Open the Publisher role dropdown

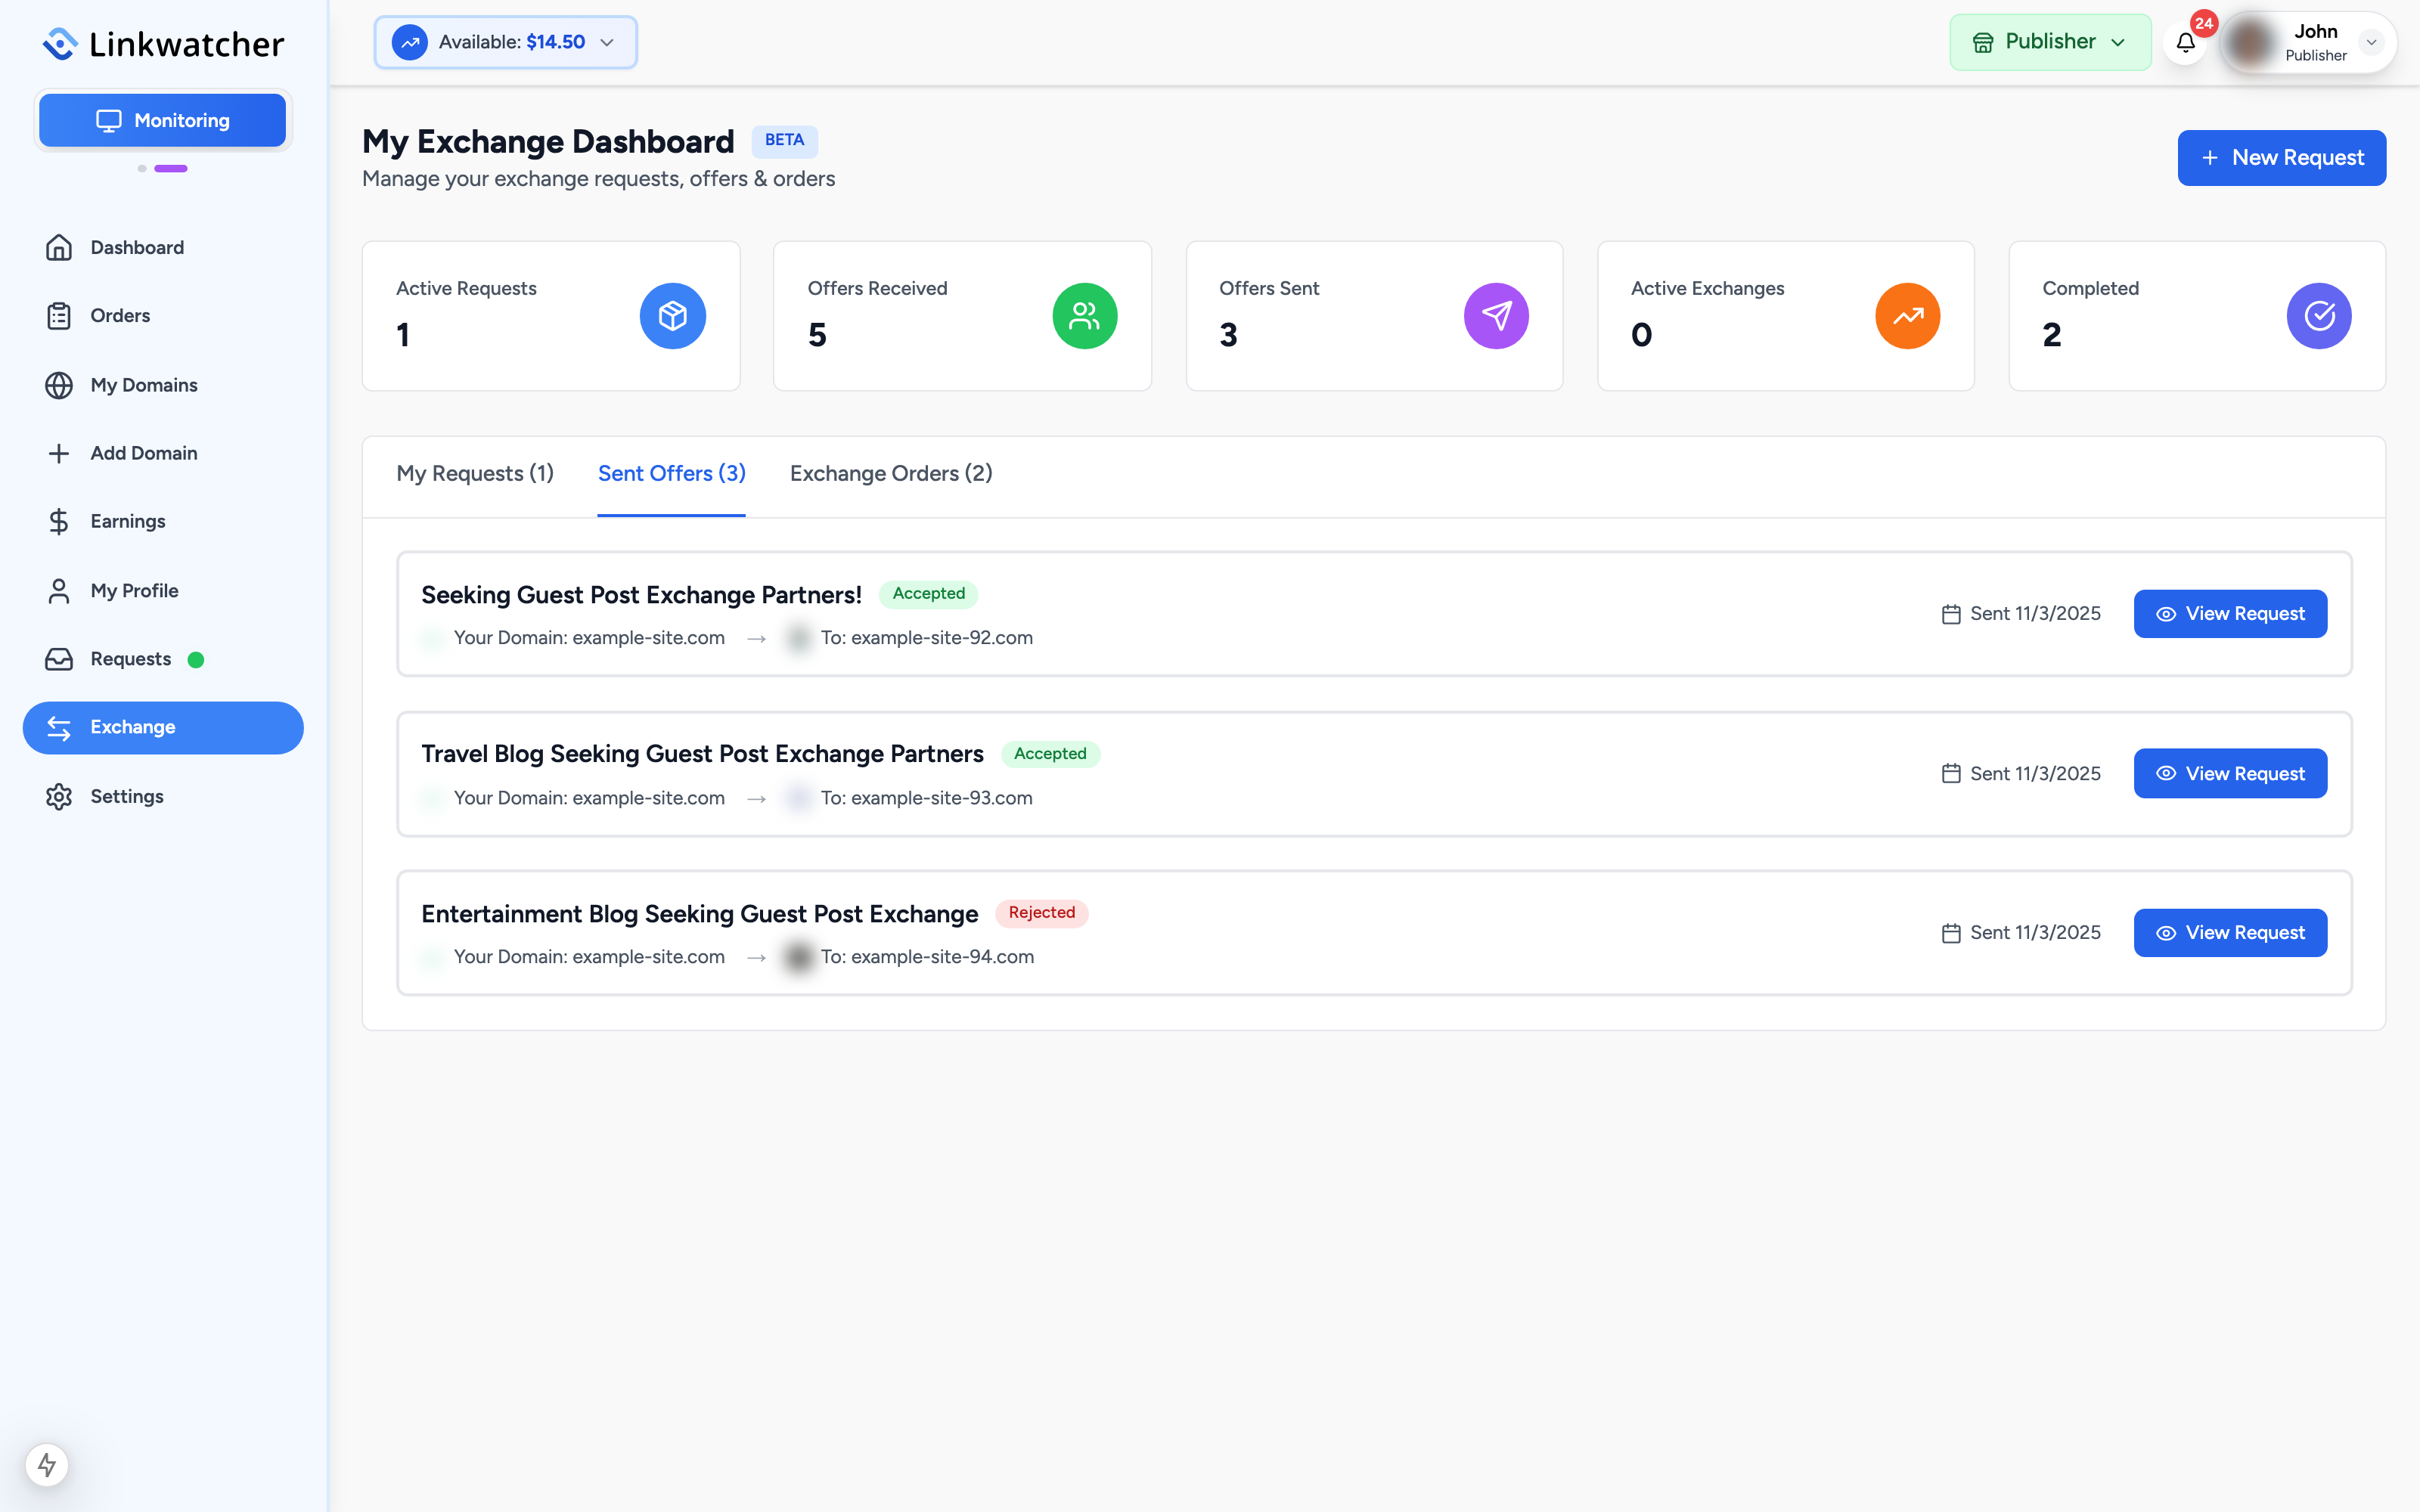[2050, 42]
